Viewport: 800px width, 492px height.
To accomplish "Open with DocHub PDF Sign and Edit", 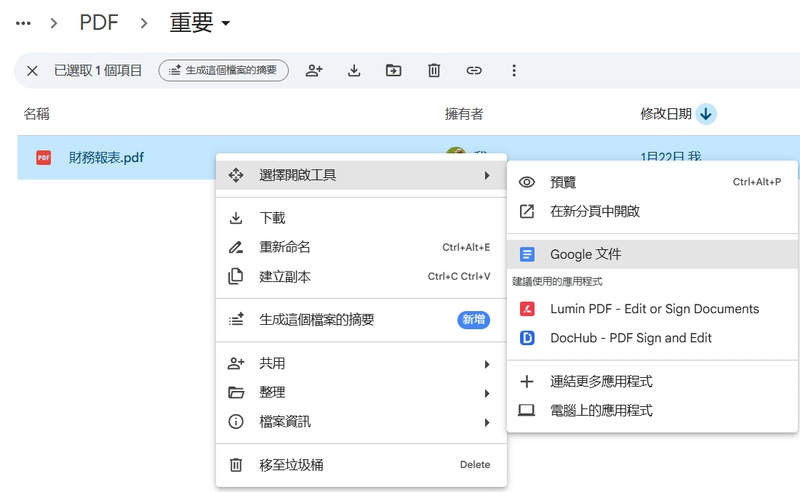I will coord(652,338).
